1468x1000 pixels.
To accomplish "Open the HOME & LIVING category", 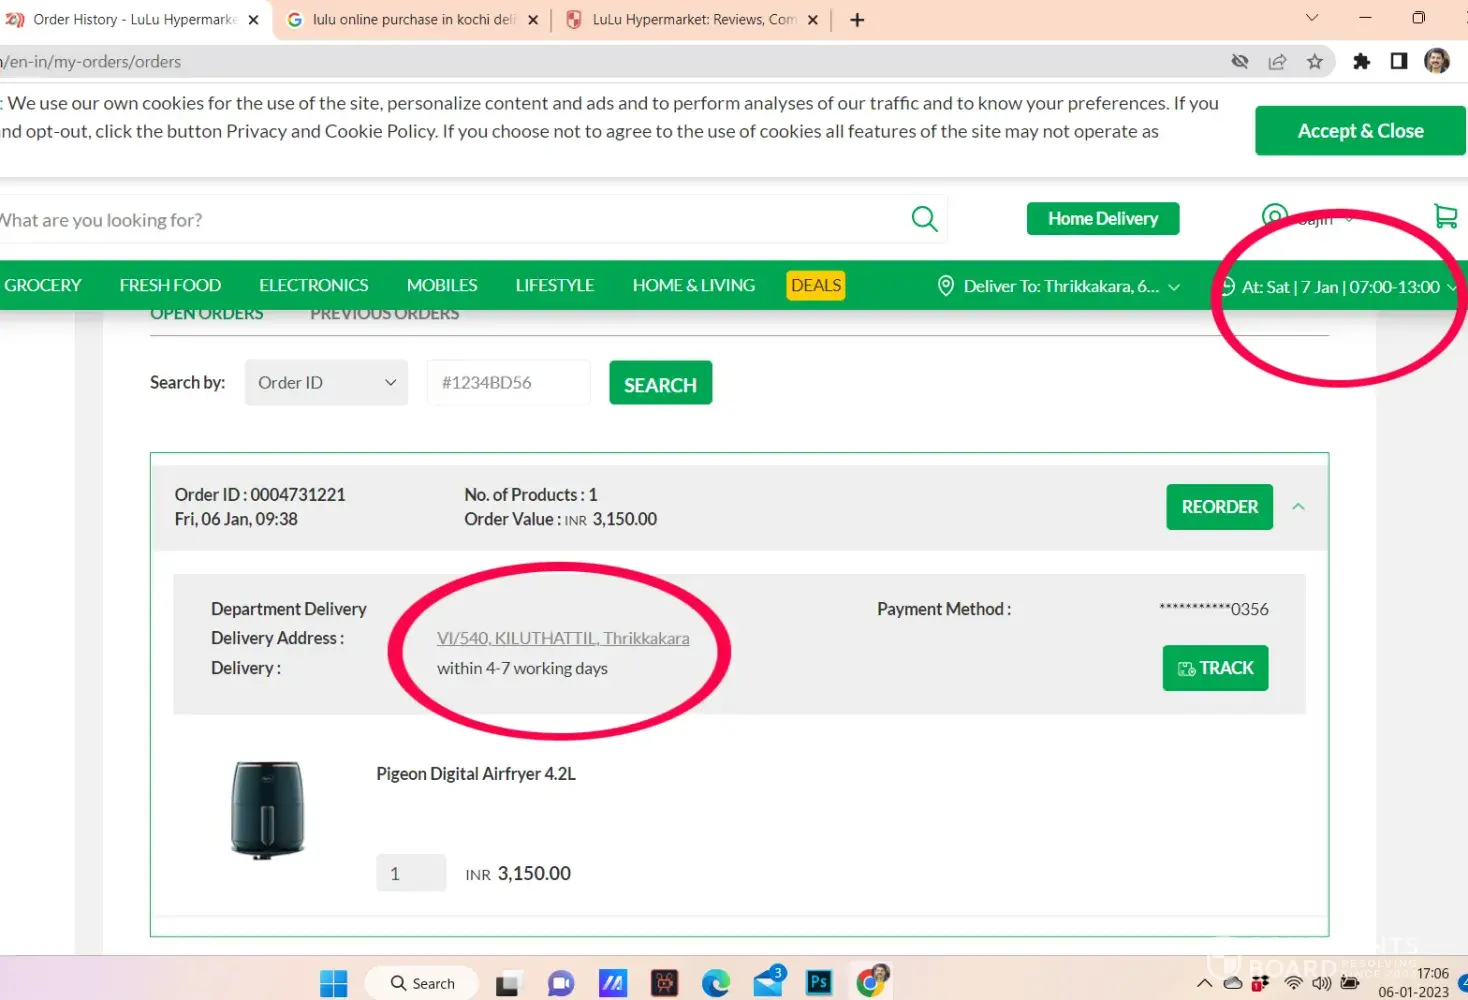I will (x=694, y=285).
